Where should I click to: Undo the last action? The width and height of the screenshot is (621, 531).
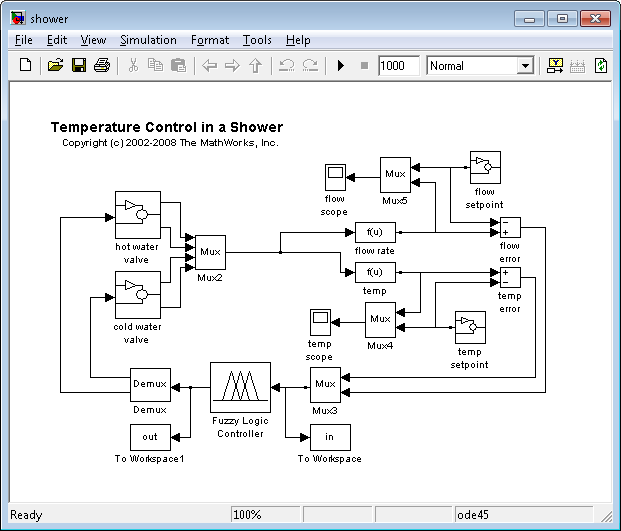(x=286, y=65)
